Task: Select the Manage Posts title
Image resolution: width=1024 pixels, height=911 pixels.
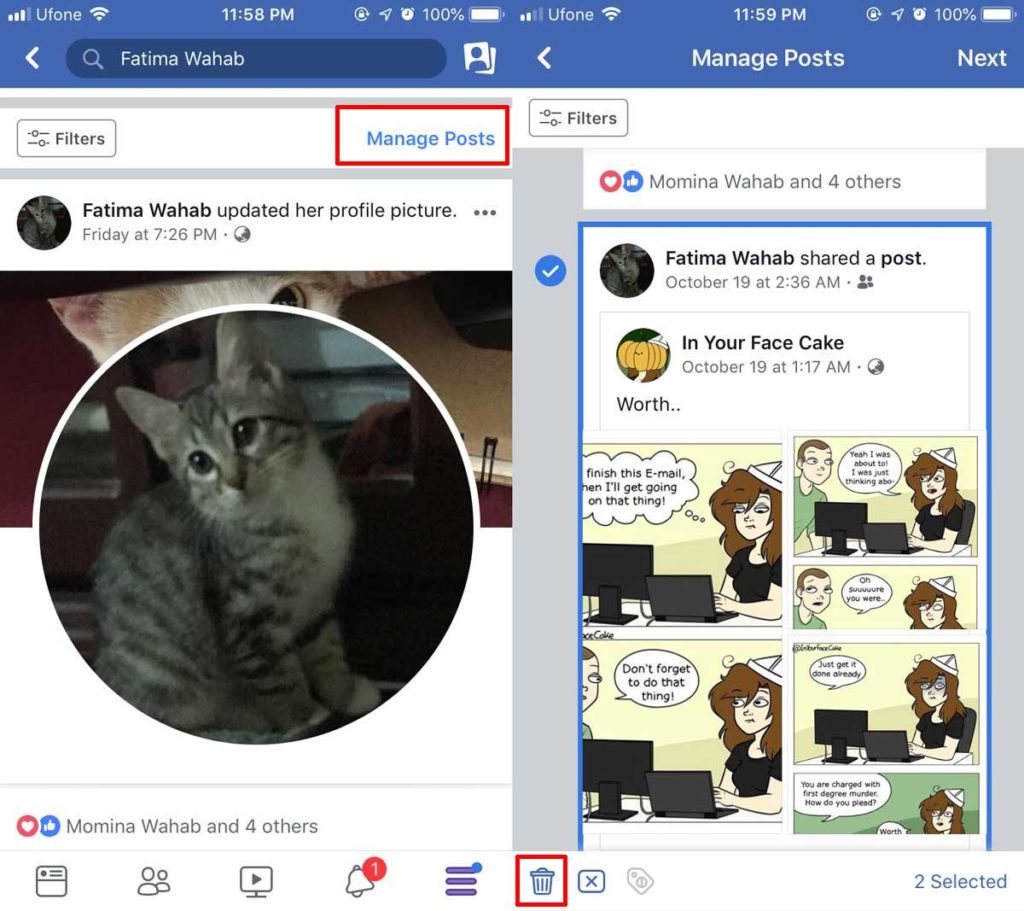Action: [767, 59]
